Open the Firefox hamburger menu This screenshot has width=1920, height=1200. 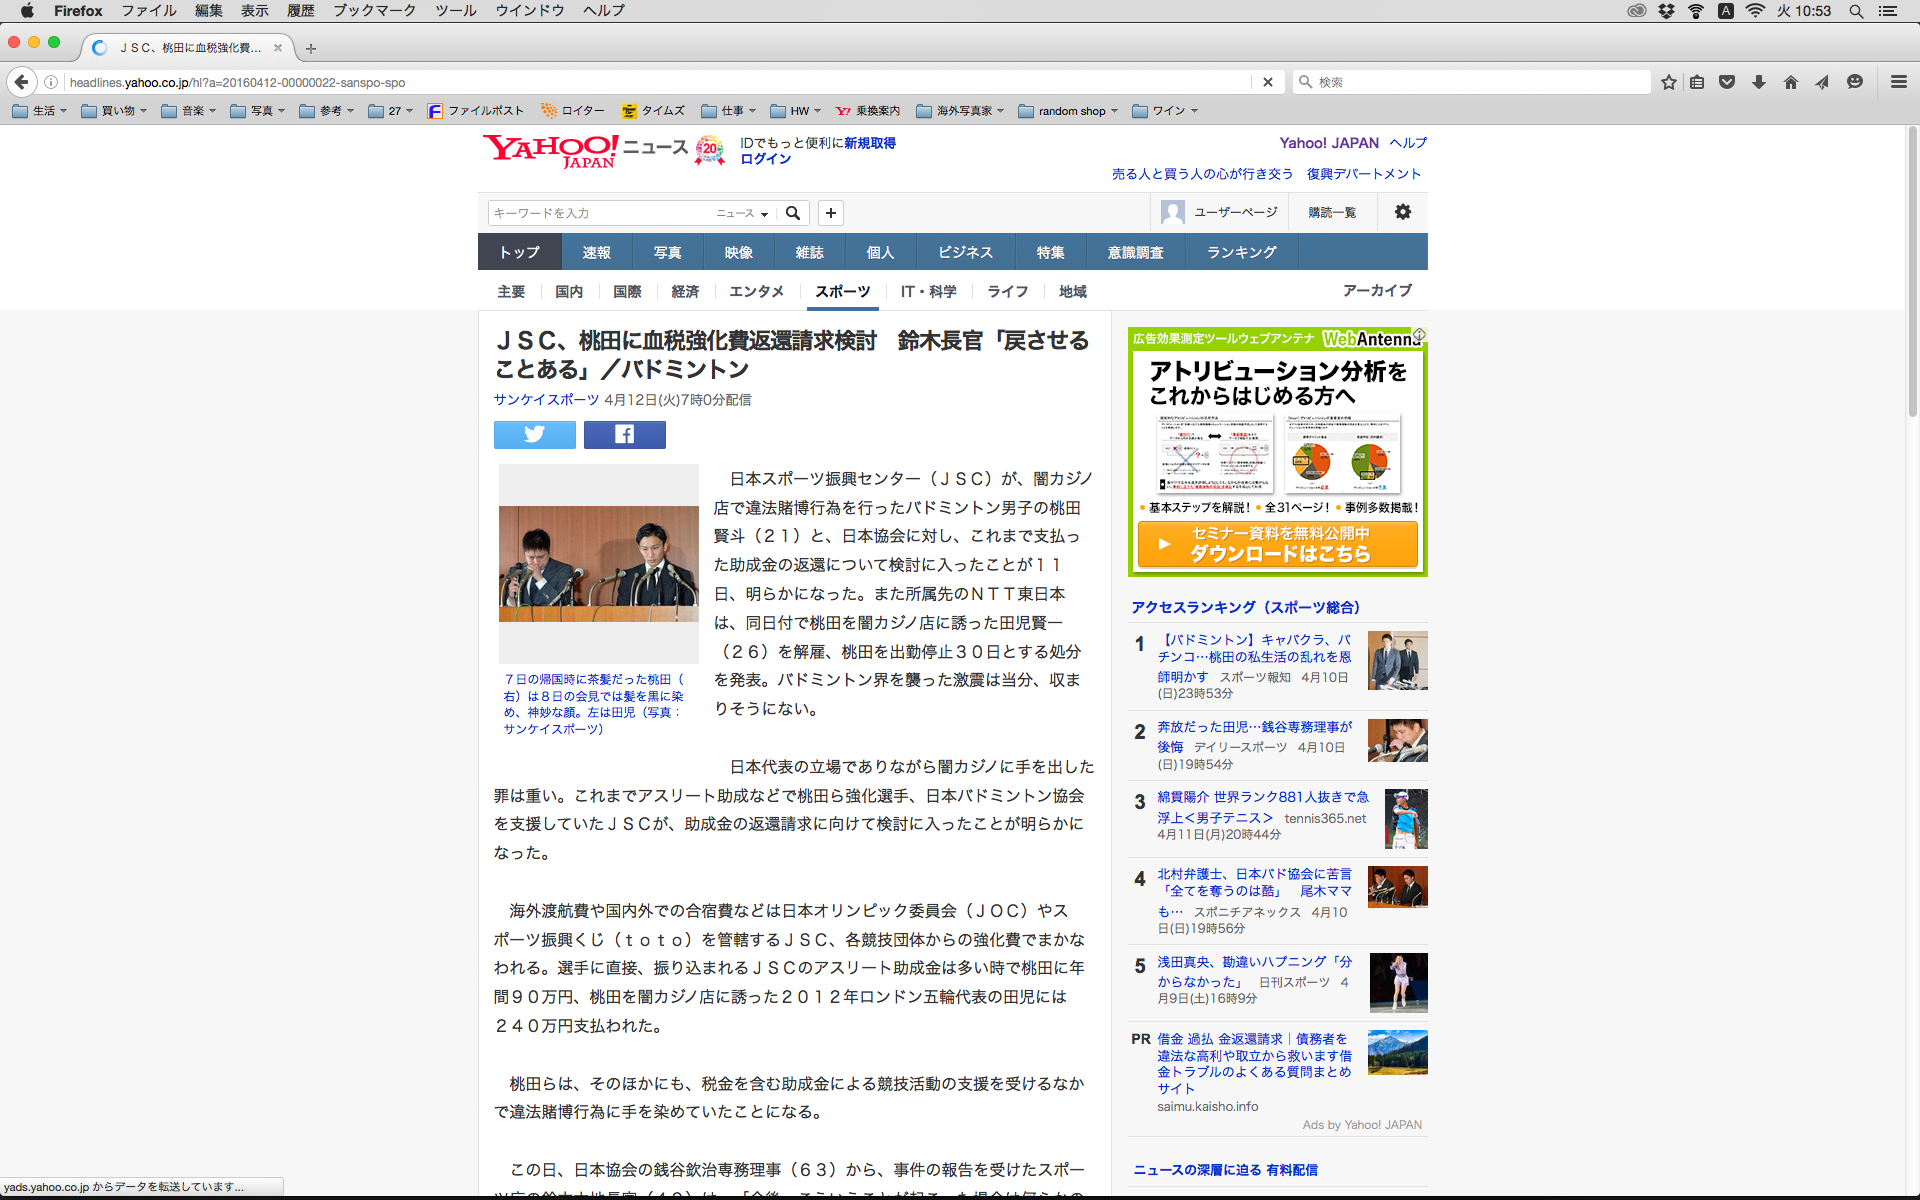coord(1898,82)
